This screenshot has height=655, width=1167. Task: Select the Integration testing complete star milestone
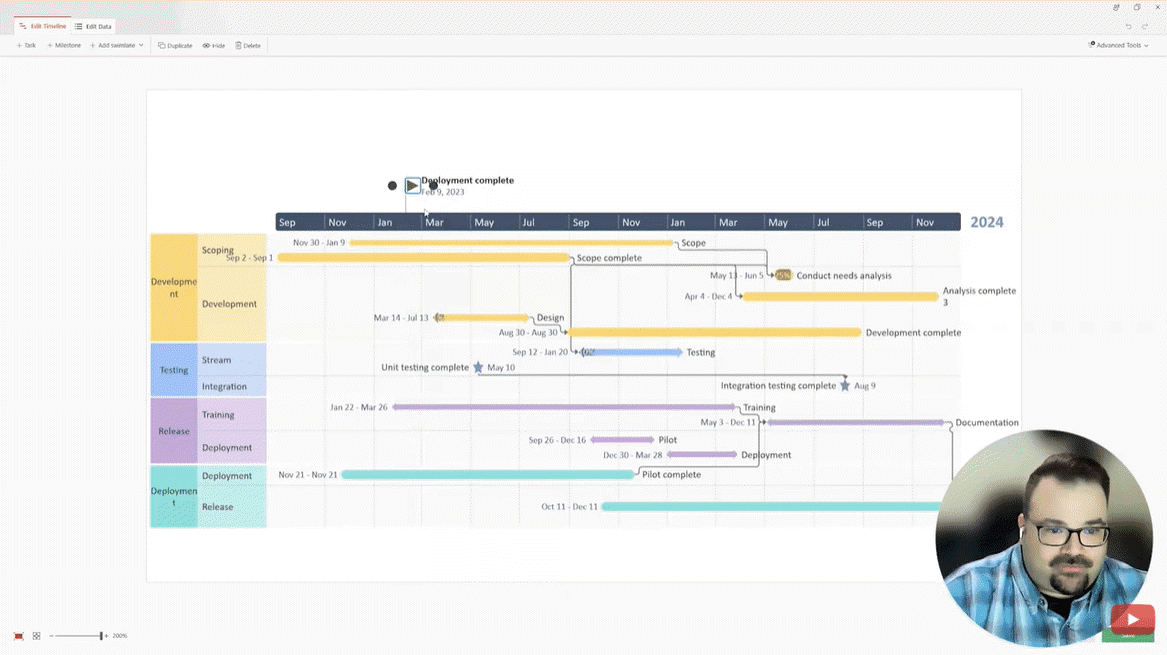pyautogui.click(x=845, y=386)
